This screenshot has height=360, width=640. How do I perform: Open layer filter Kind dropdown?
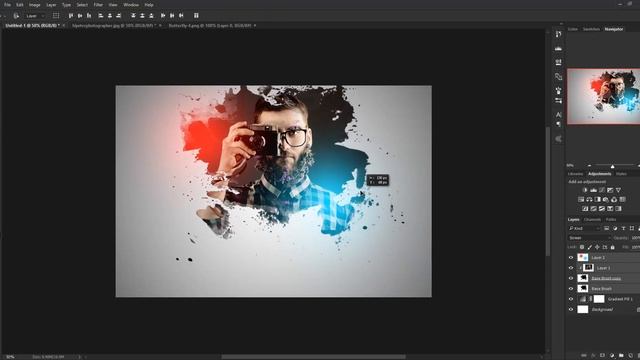click(584, 229)
